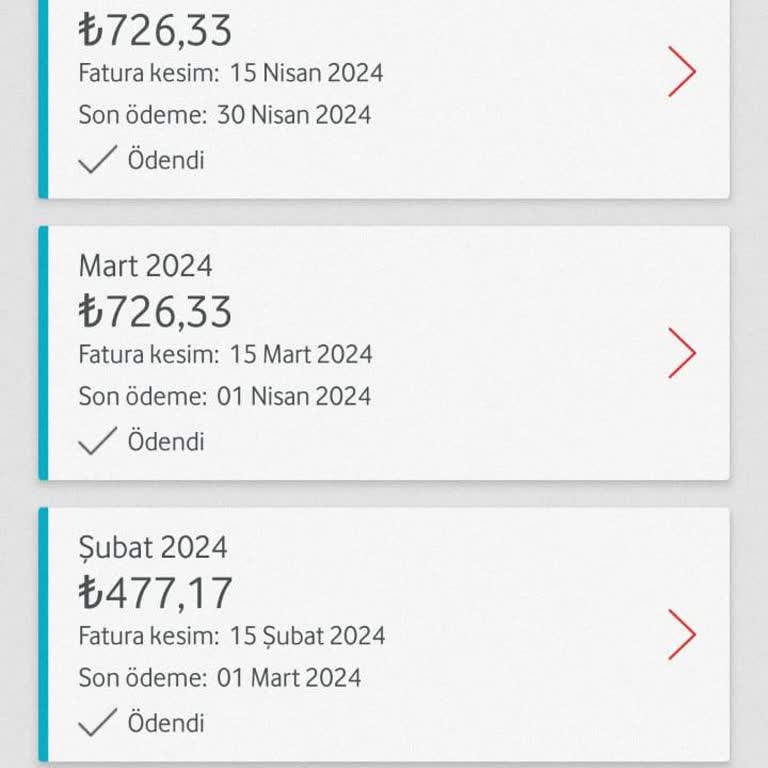The width and height of the screenshot is (768, 768).
Task: Click Son ödeme 01 Mart 2024 line
Action: 219,678
